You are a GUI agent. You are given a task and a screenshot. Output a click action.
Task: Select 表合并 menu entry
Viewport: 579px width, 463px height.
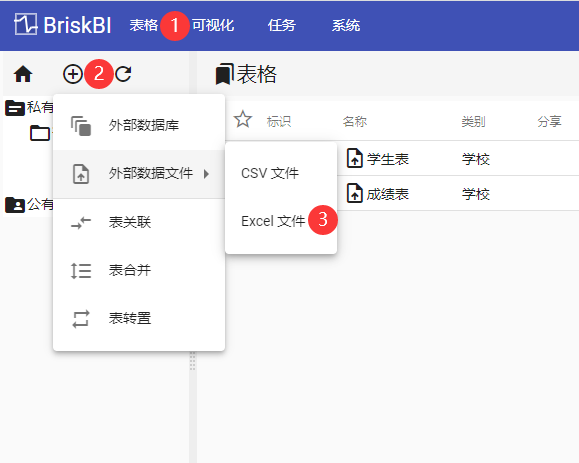(139, 270)
